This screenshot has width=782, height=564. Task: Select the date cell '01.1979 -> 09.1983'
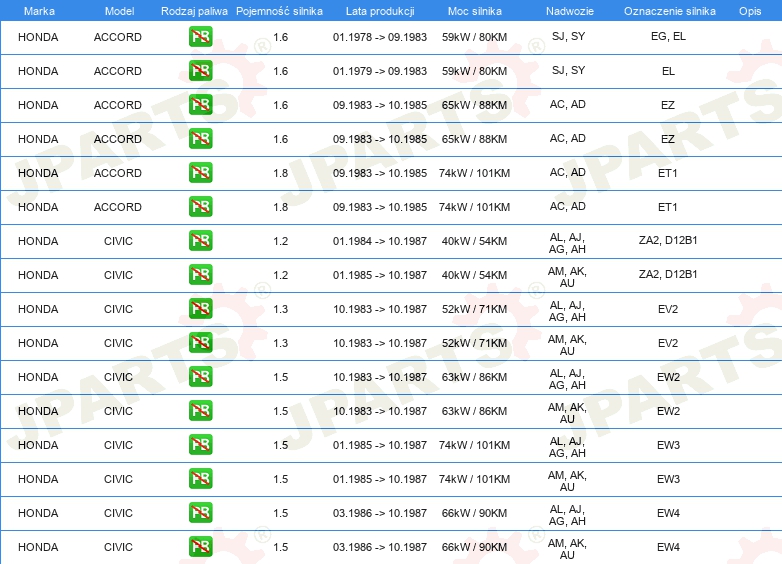380,71
